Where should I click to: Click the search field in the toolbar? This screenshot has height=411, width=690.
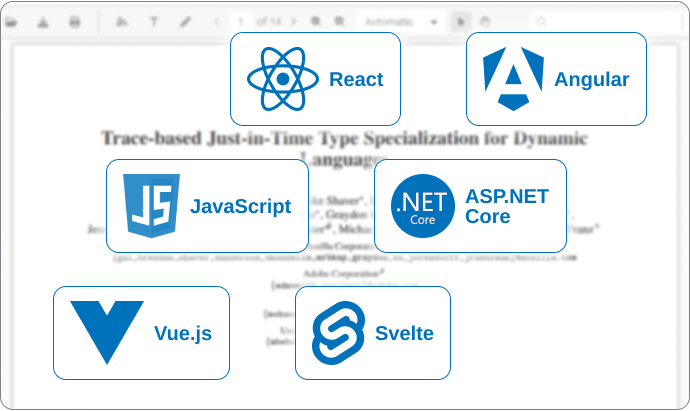point(607,21)
